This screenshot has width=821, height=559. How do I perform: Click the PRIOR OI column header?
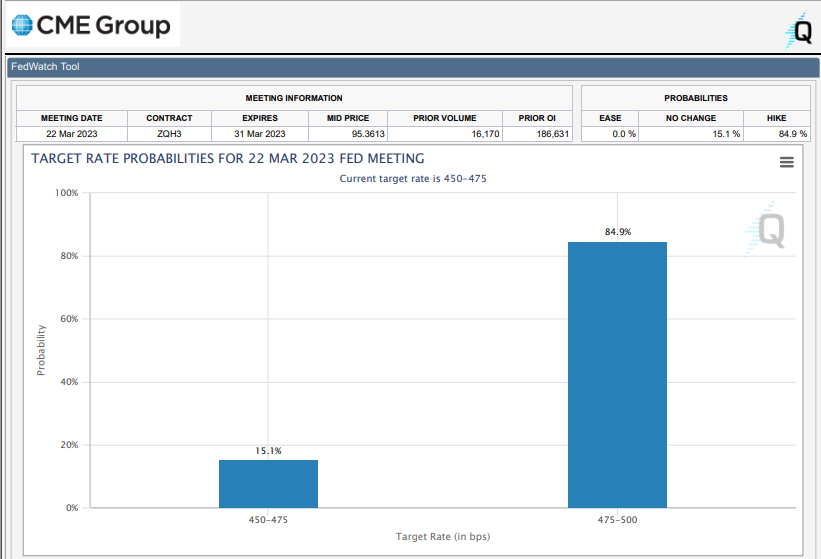[537, 118]
